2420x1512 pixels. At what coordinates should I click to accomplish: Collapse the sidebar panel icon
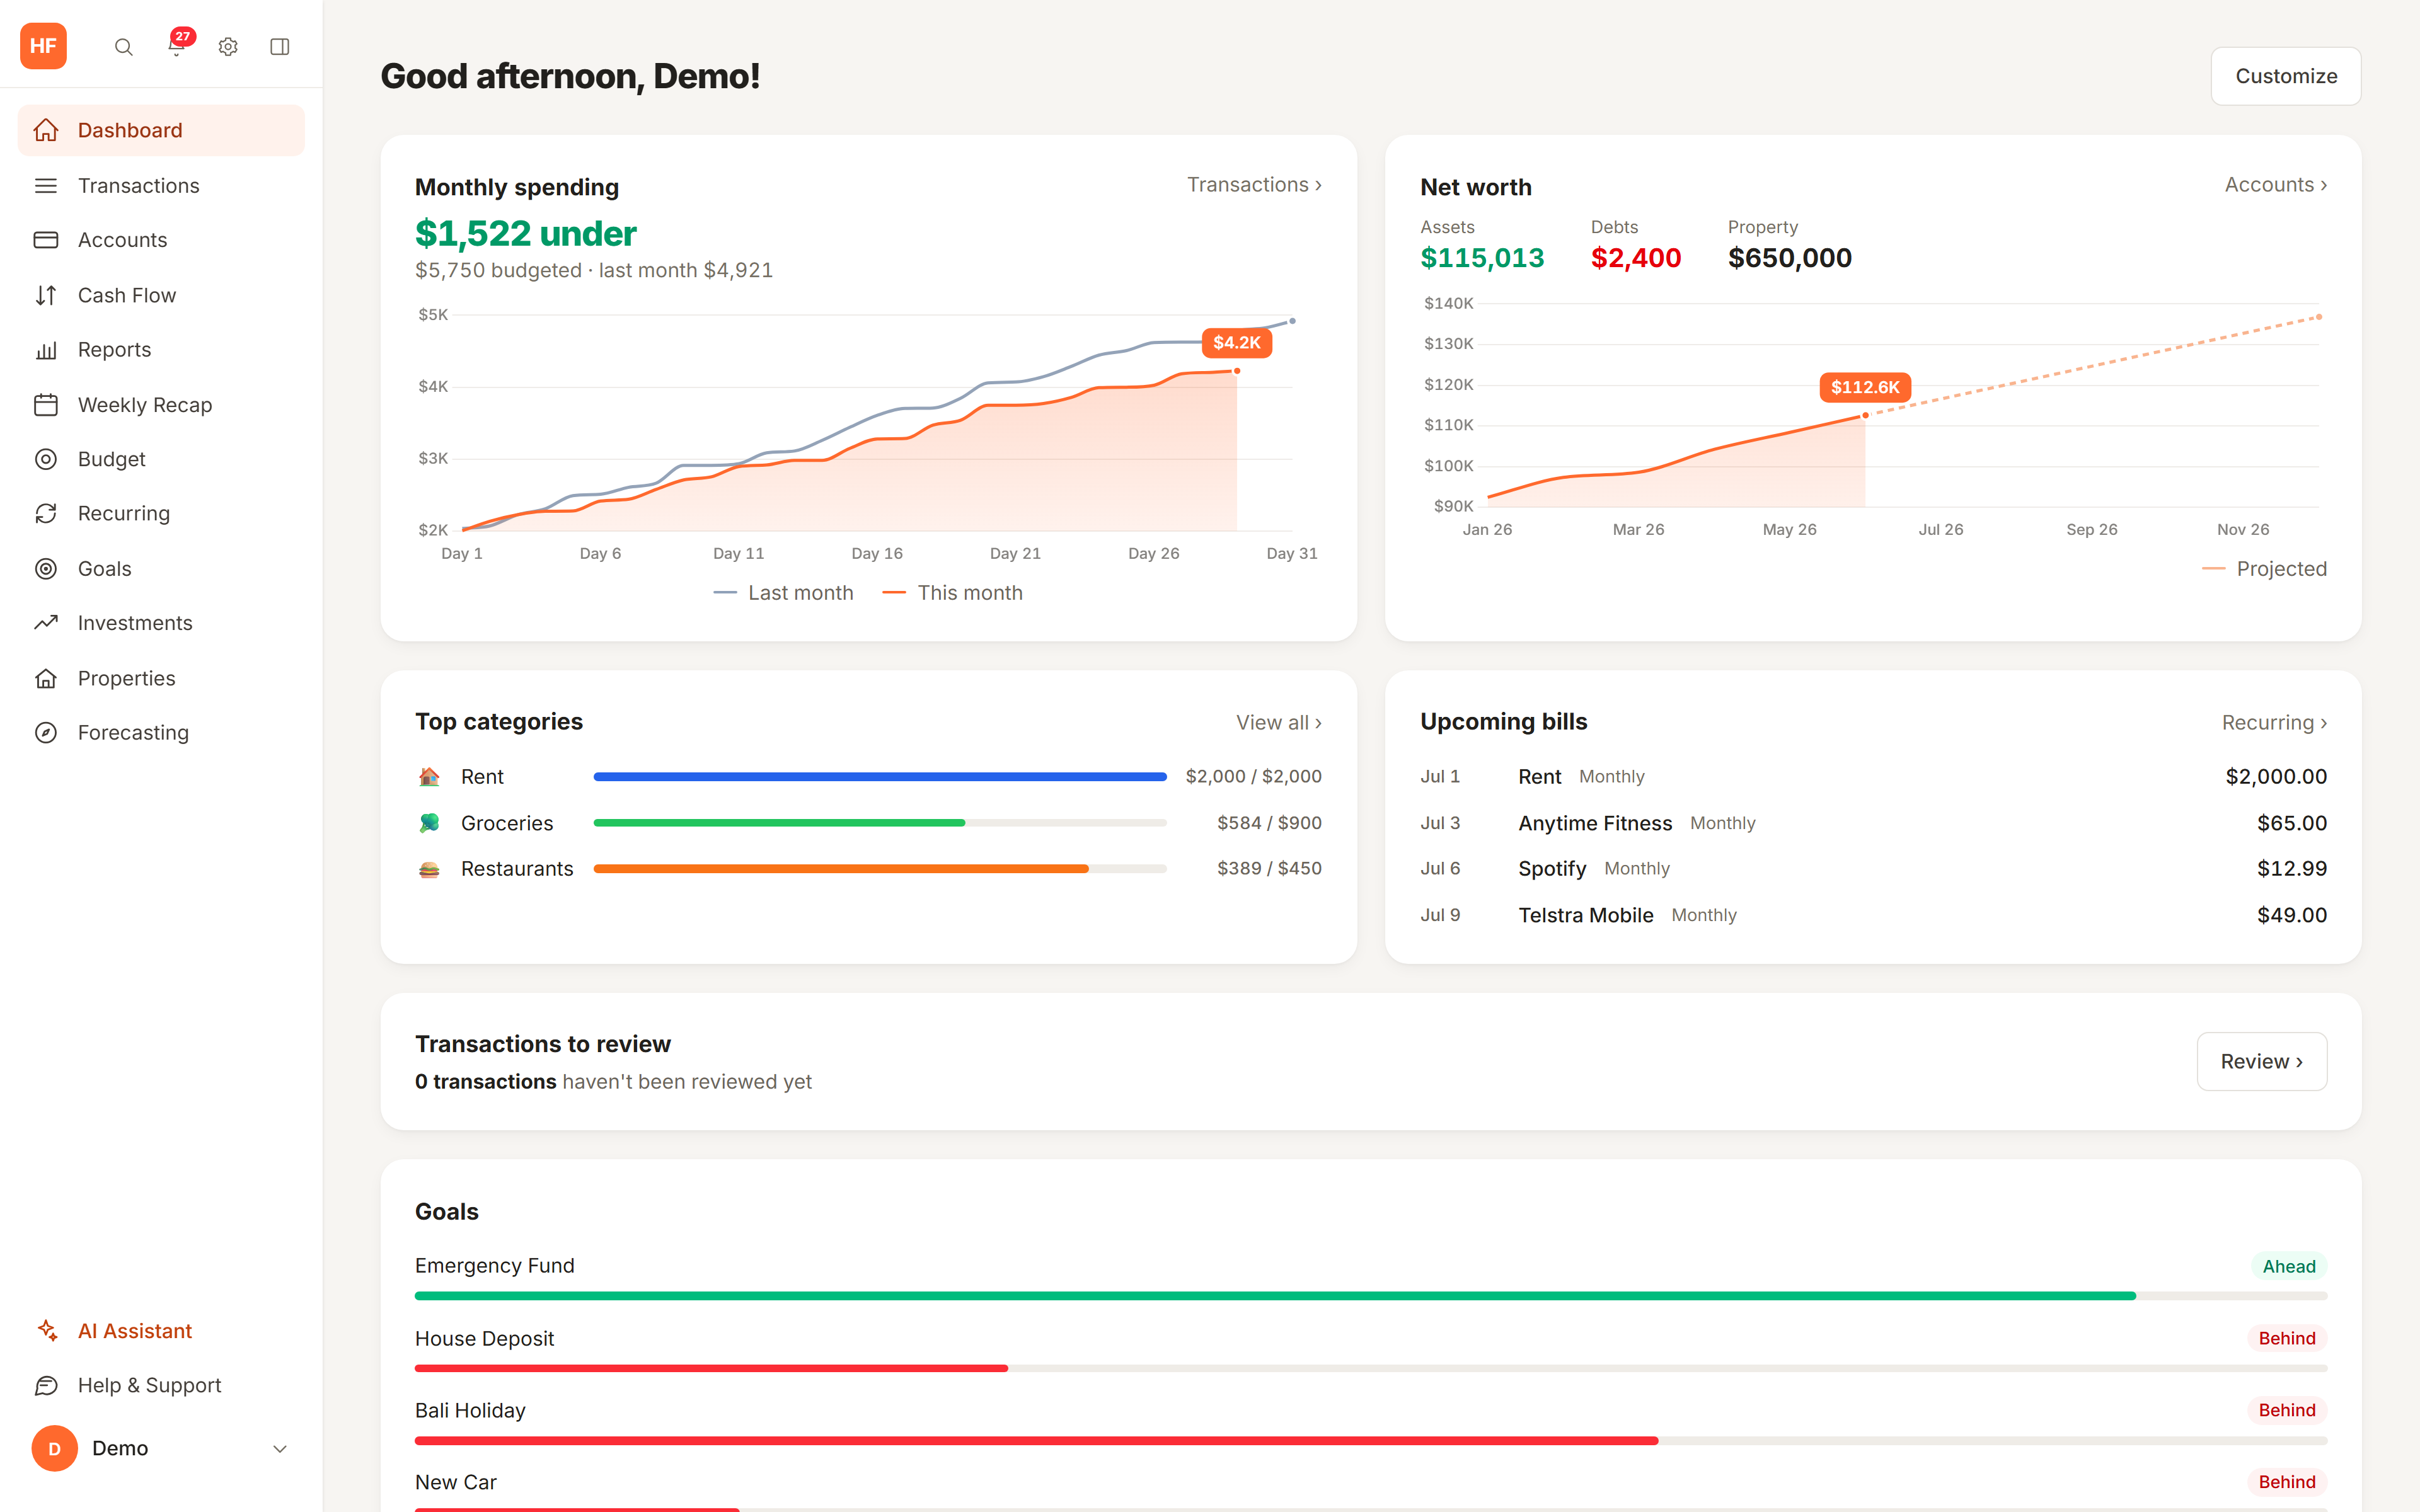[x=280, y=47]
